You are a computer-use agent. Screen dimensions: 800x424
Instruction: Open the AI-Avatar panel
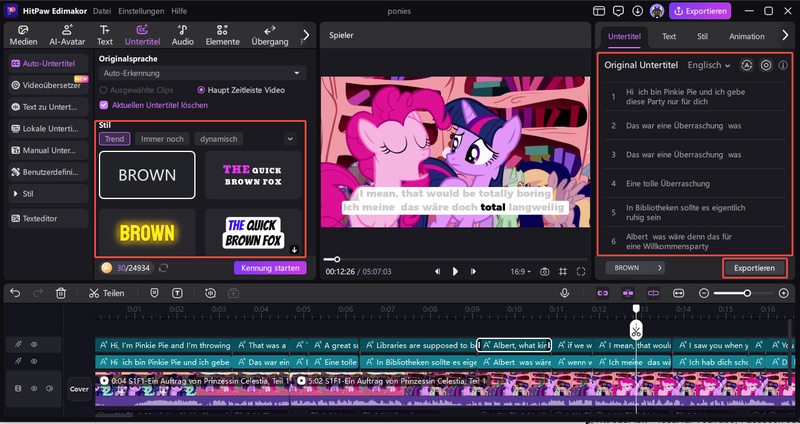coord(67,35)
